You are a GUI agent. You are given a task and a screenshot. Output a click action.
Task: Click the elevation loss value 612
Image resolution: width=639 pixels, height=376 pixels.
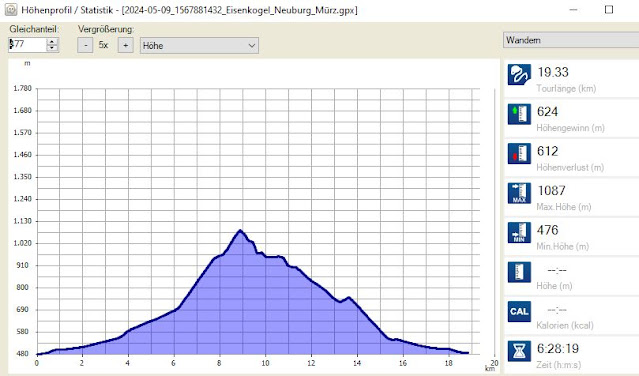coord(547,151)
